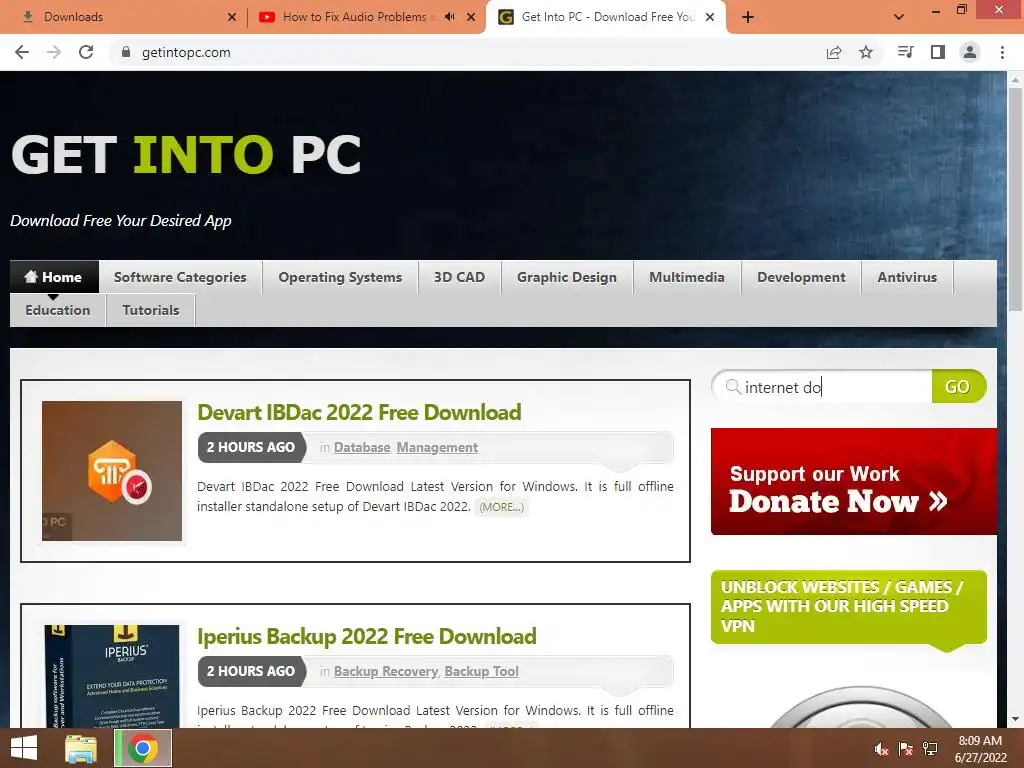Open the Backup Recovery category link
Screen dimensions: 1024x768
[x=386, y=671]
